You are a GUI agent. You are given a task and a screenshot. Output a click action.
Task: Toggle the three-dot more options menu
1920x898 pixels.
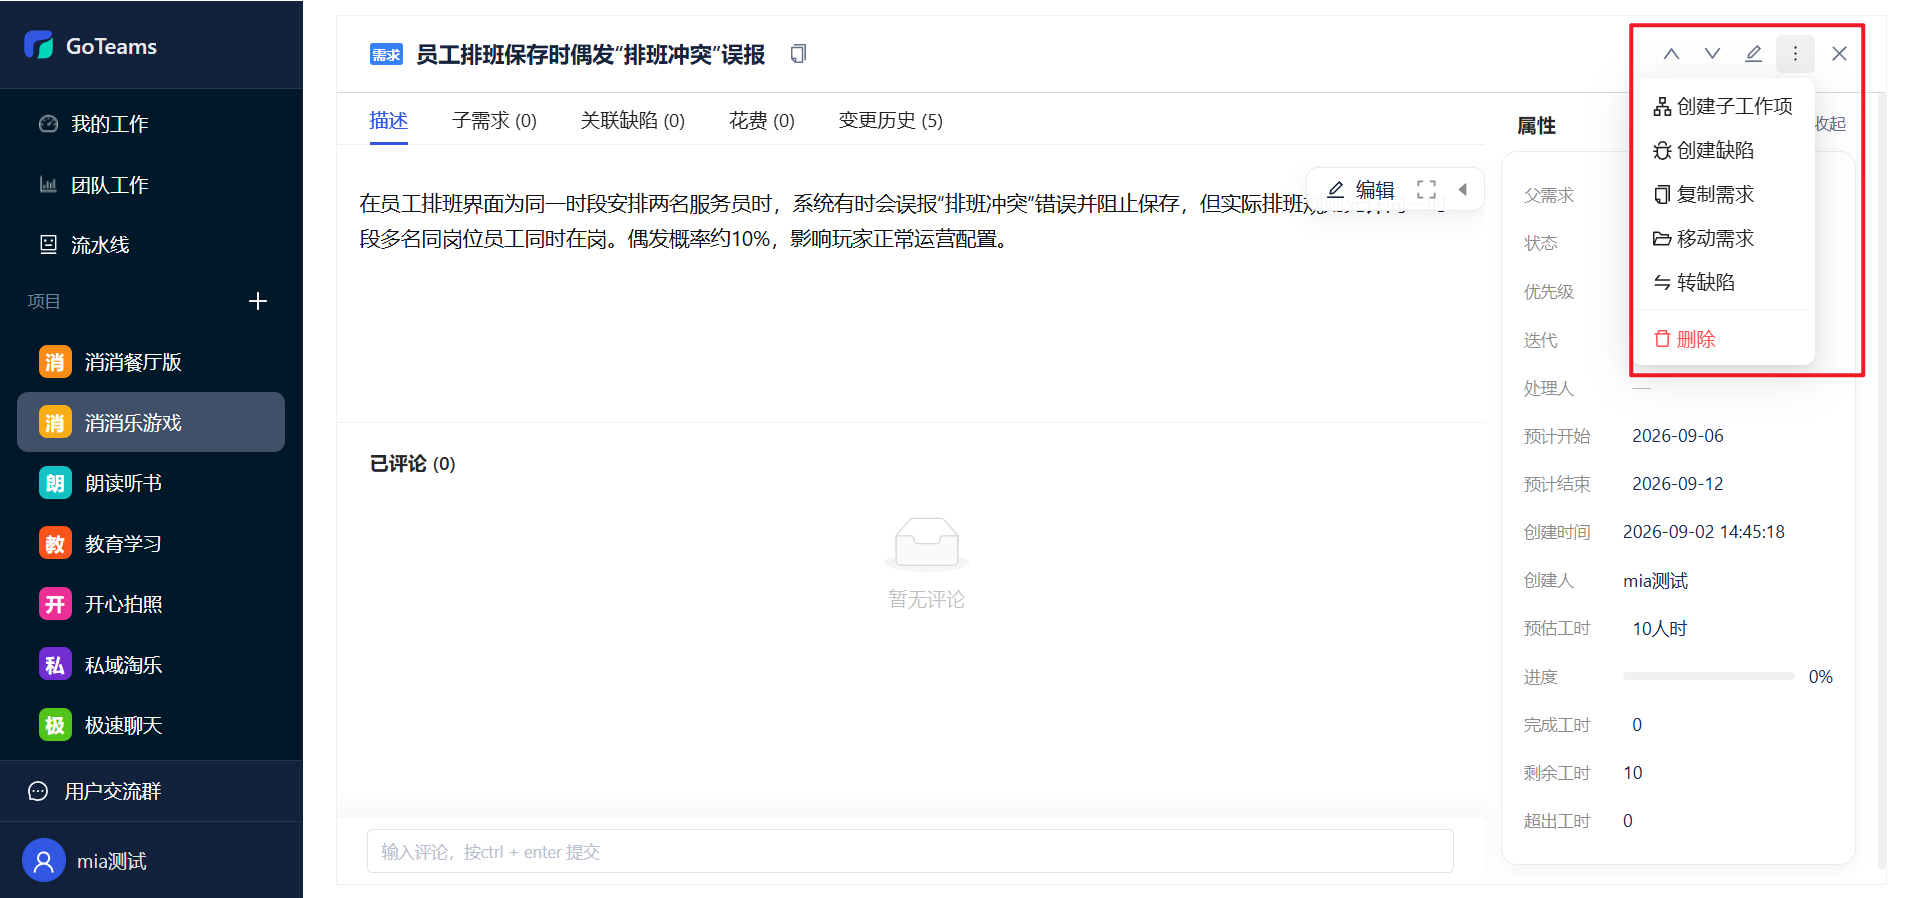click(x=1795, y=54)
